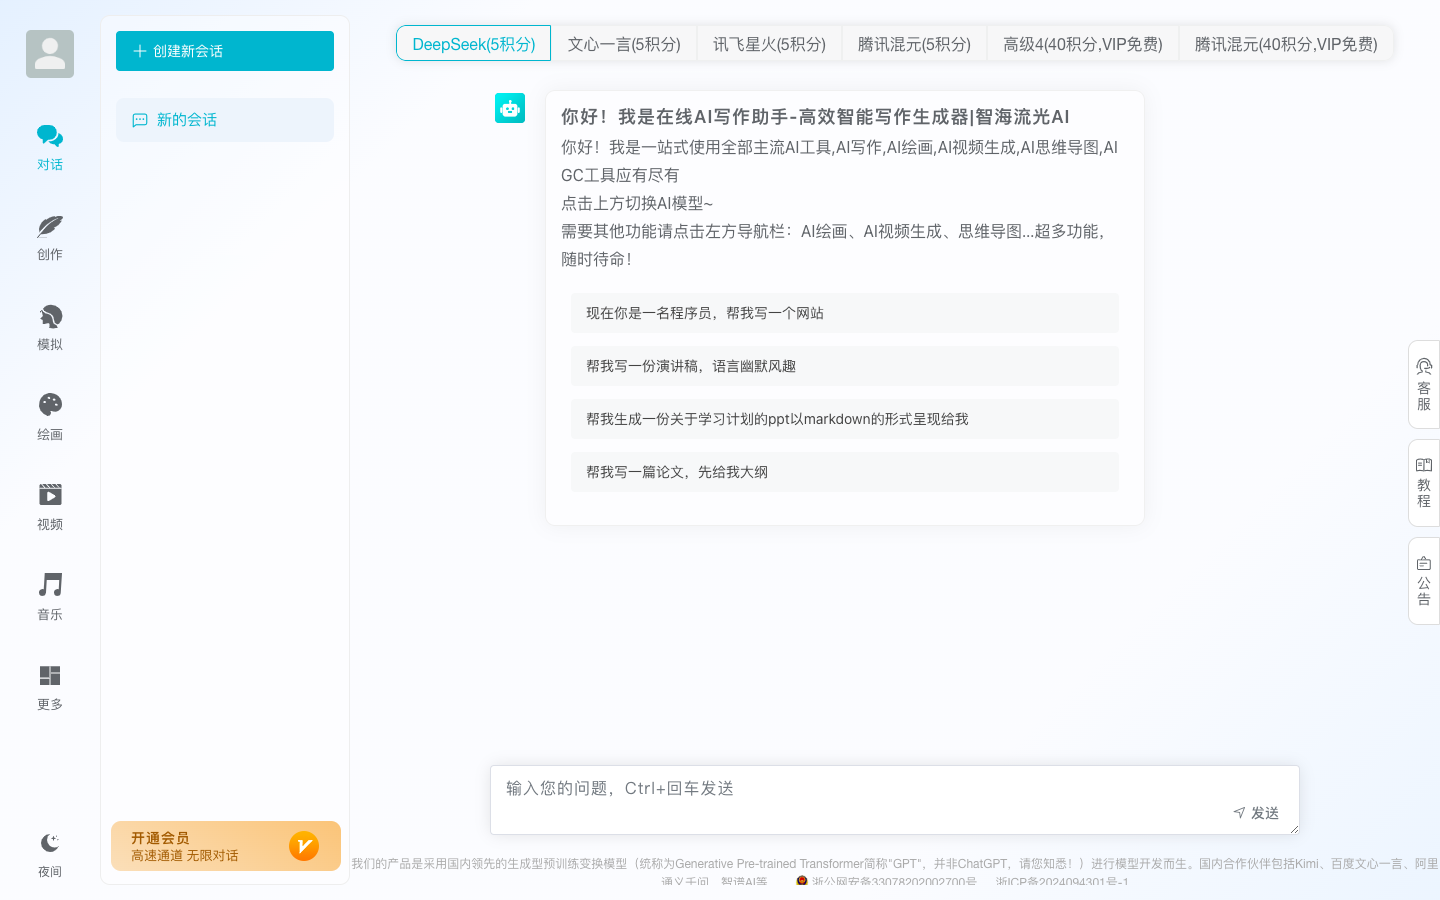The width and height of the screenshot is (1440, 900).
Task: Open the 视频 AI video generator
Action: tap(50, 506)
